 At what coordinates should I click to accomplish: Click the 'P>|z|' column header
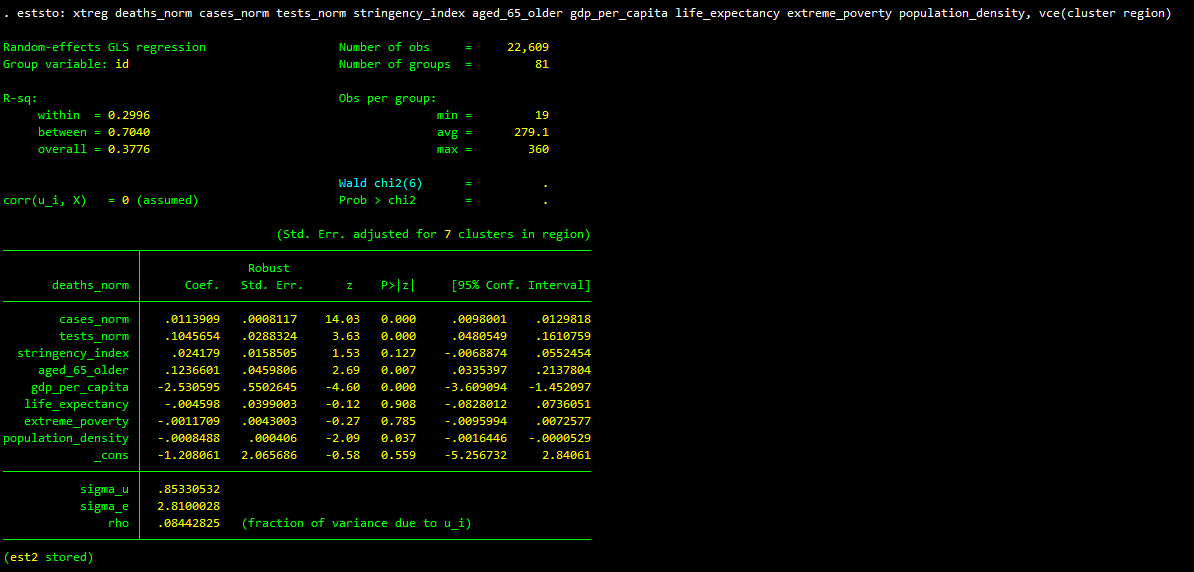coord(398,286)
